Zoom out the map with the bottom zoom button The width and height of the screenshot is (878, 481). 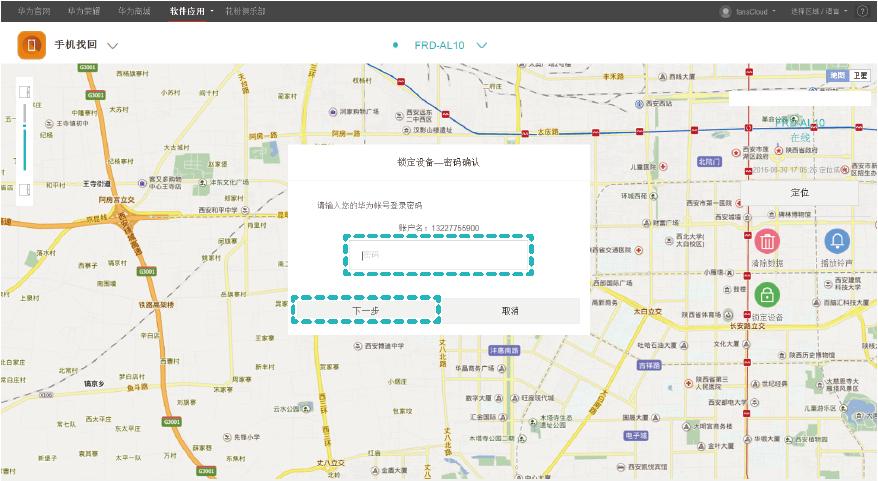[x=24, y=189]
